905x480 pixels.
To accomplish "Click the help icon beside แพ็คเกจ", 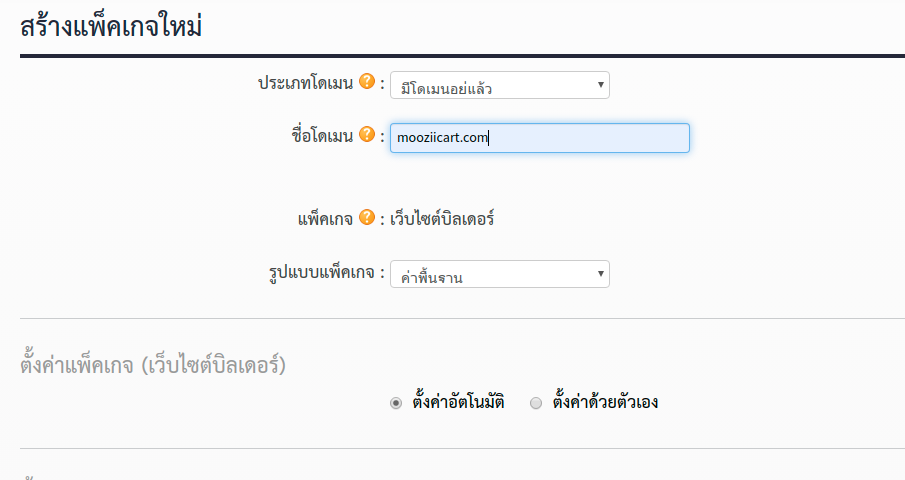I will 367,218.
